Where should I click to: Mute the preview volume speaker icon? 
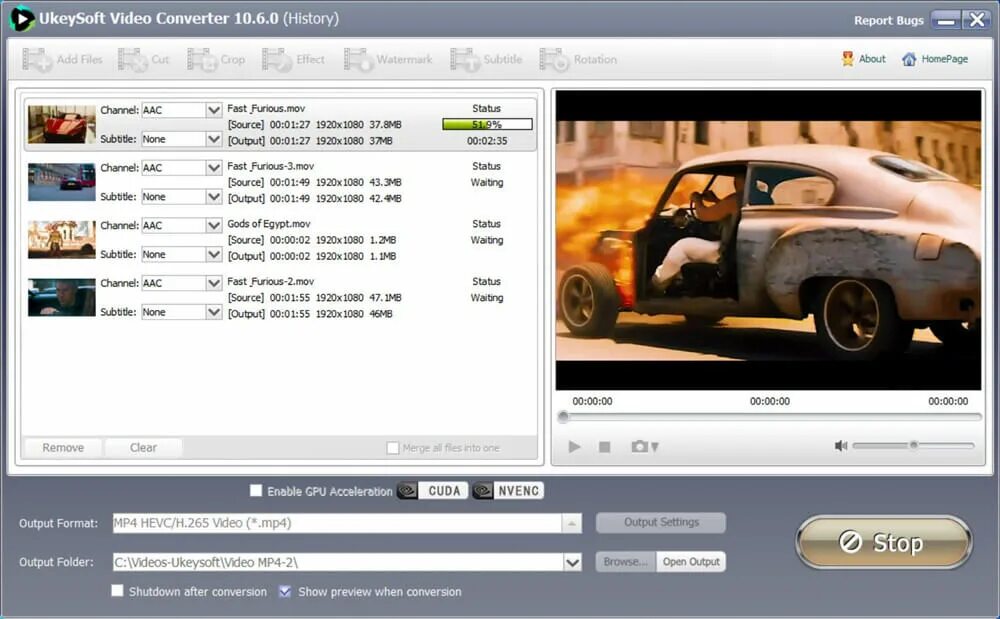coord(841,446)
